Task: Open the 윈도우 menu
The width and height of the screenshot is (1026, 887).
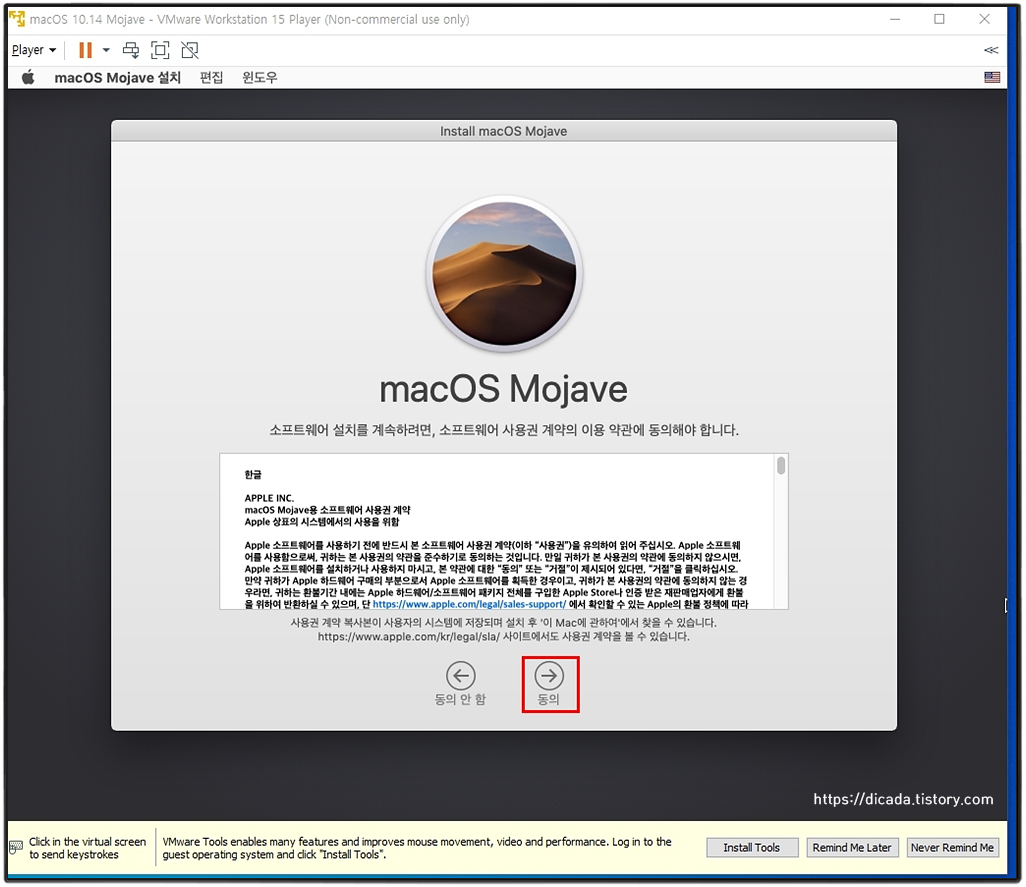Action: tap(260, 78)
